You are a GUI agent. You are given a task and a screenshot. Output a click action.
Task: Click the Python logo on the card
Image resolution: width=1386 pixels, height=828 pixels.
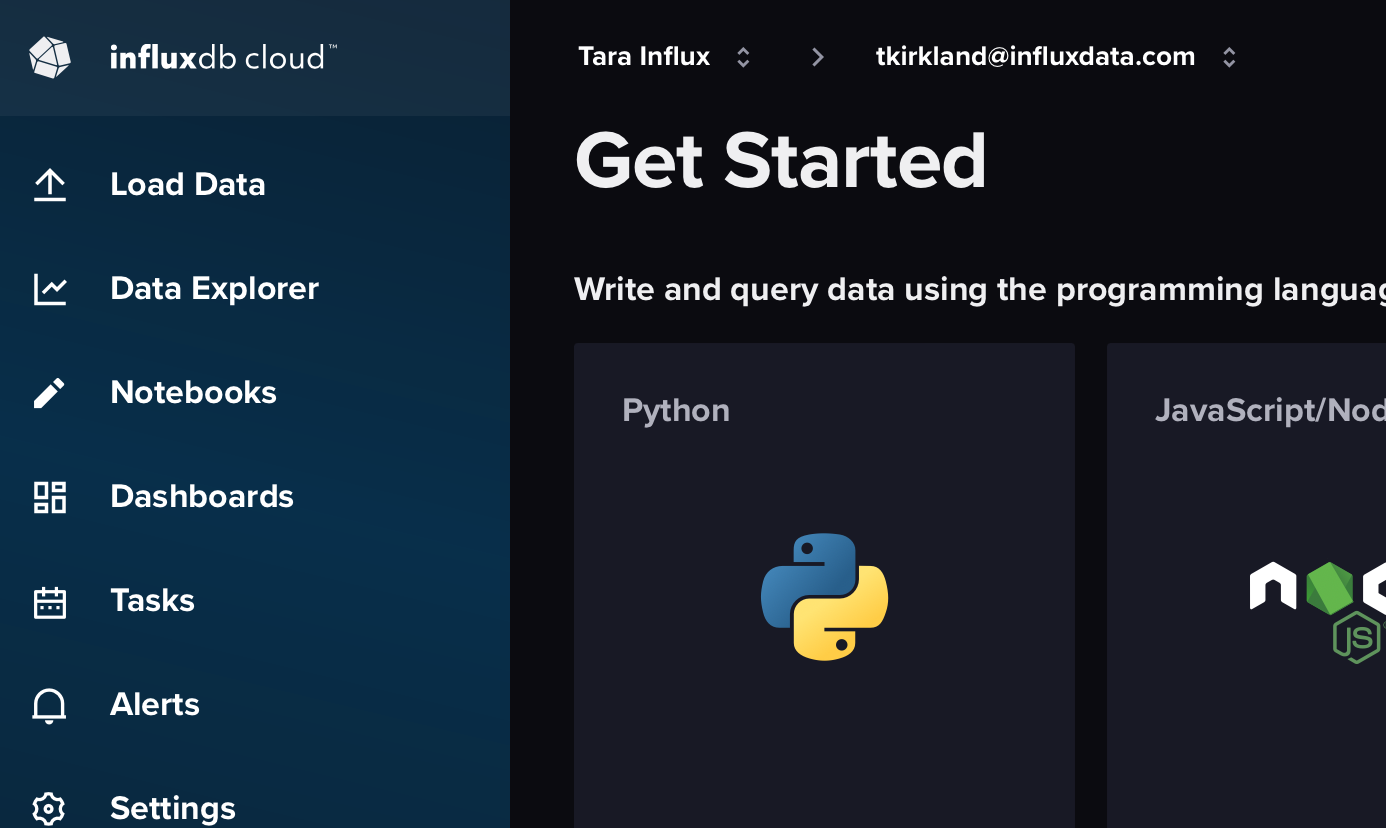pyautogui.click(x=824, y=597)
